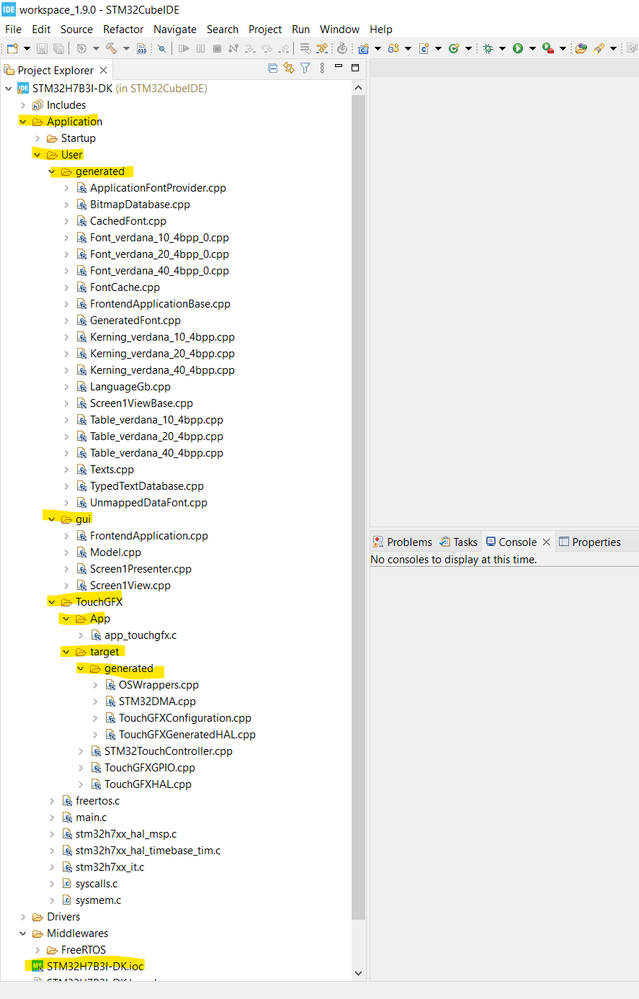Click the Terminate stop icon
Viewport: 639px width, 999px height.
[x=217, y=48]
